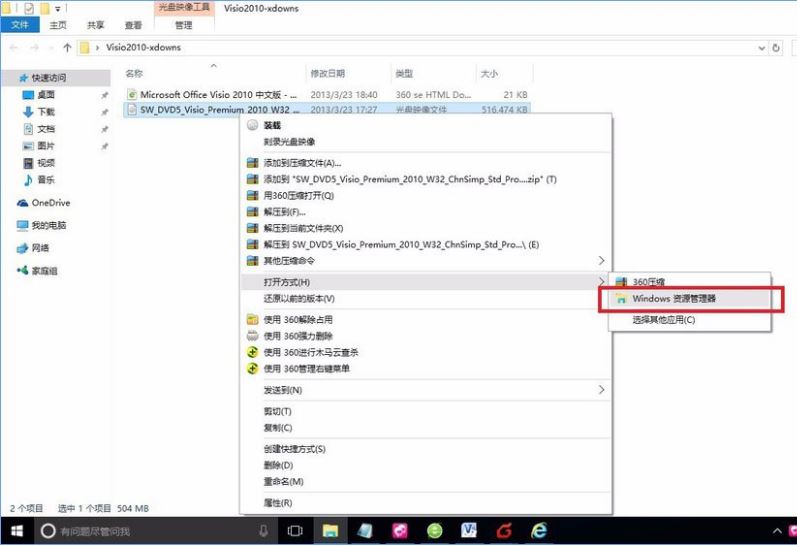Sort by the 修改日期 column header
This screenshot has height=546, width=797.
pos(327,74)
